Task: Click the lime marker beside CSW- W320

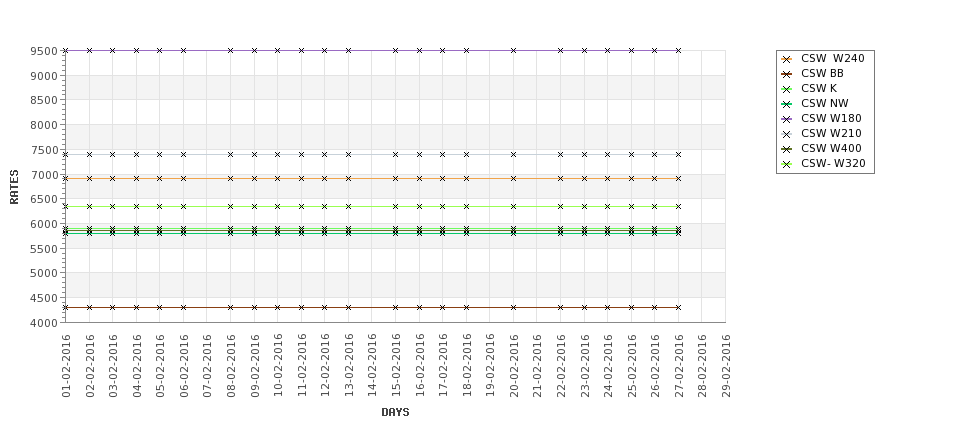Action: 787,164
